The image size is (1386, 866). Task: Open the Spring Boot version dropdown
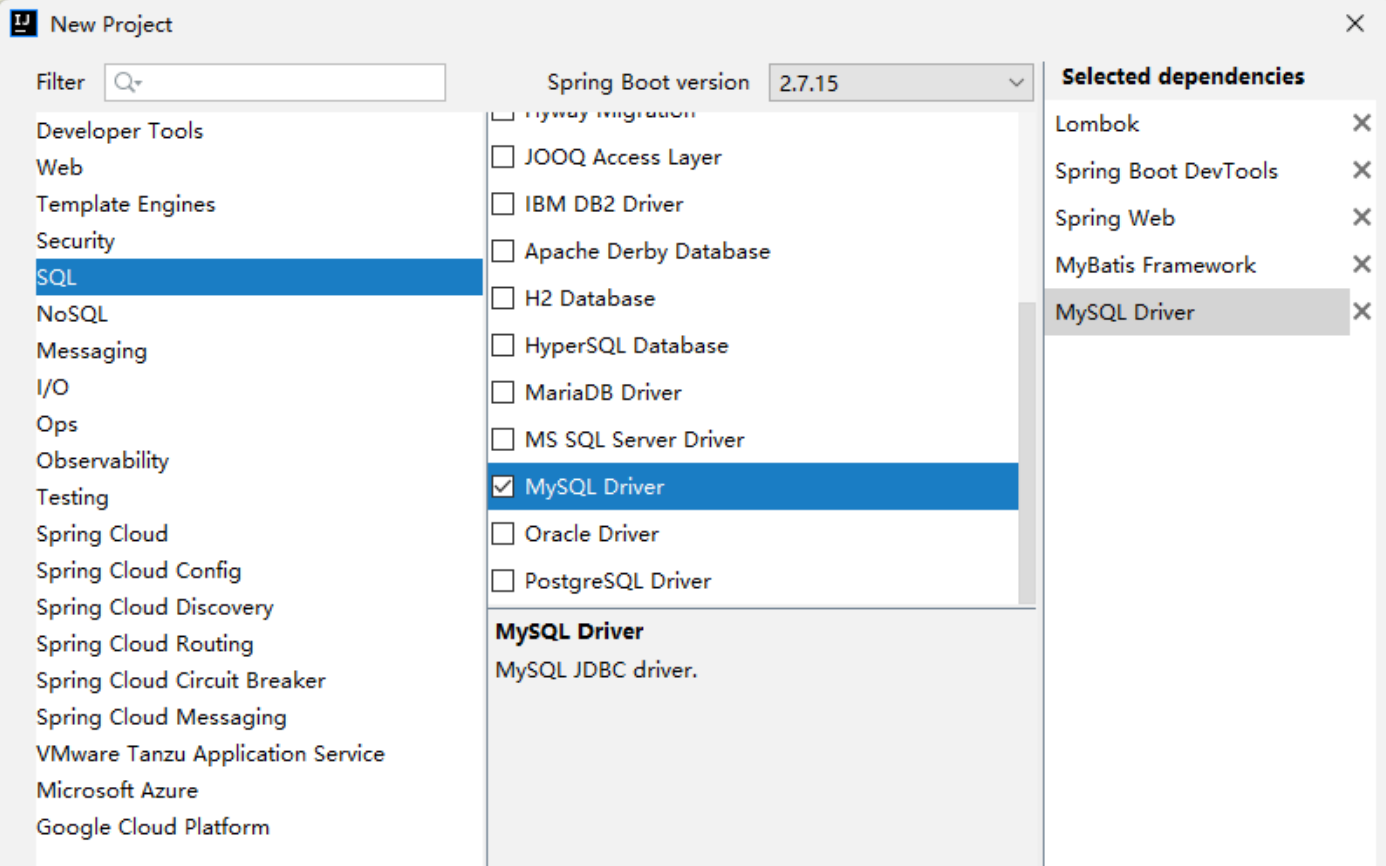pos(901,83)
